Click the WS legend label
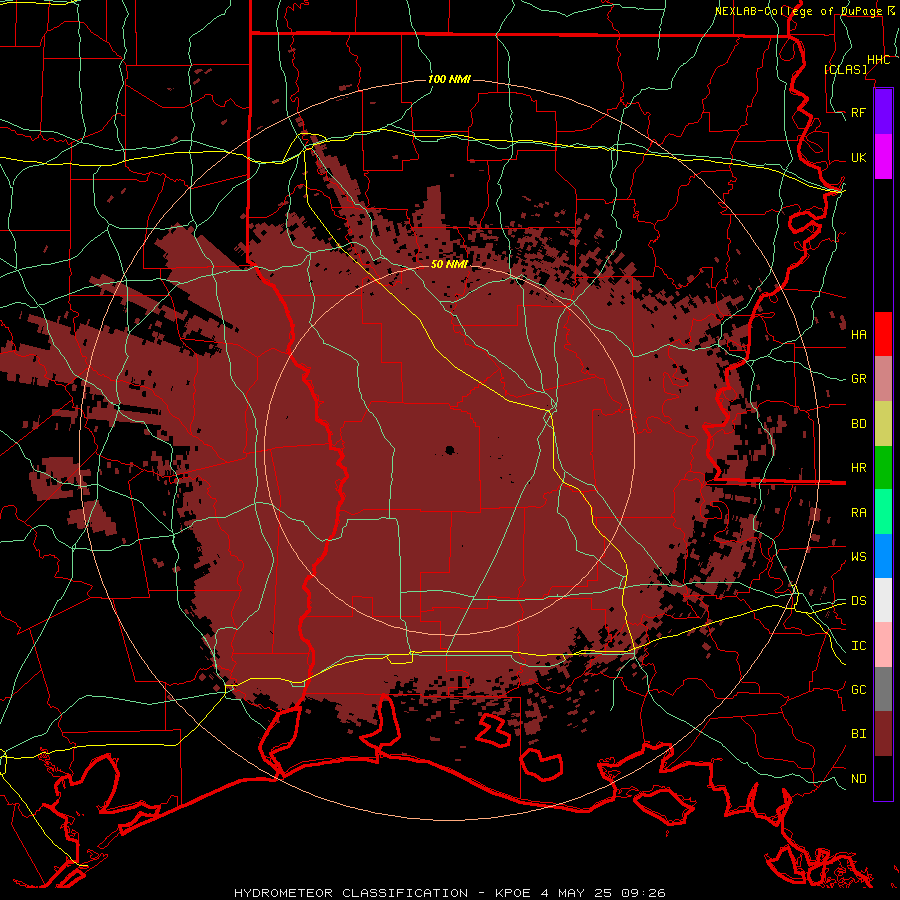900x900 pixels. coord(858,556)
